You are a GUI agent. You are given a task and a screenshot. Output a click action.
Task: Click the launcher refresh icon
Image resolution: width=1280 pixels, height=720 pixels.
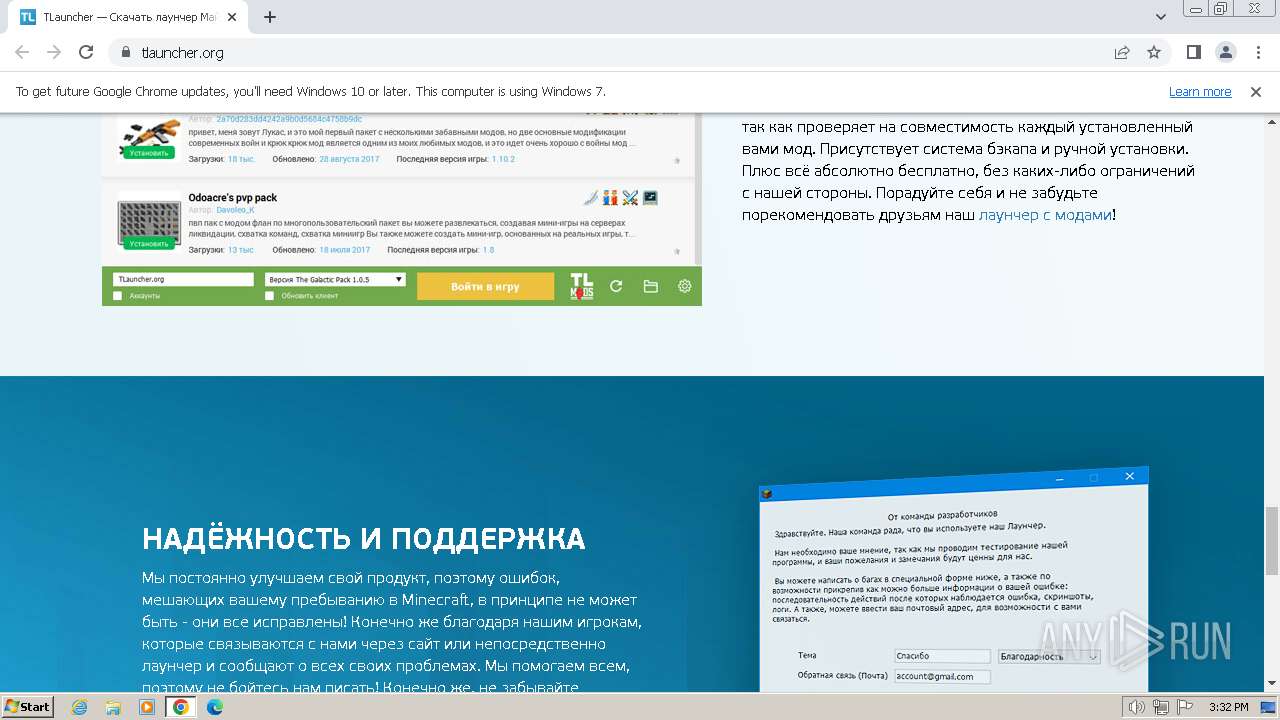coord(616,286)
